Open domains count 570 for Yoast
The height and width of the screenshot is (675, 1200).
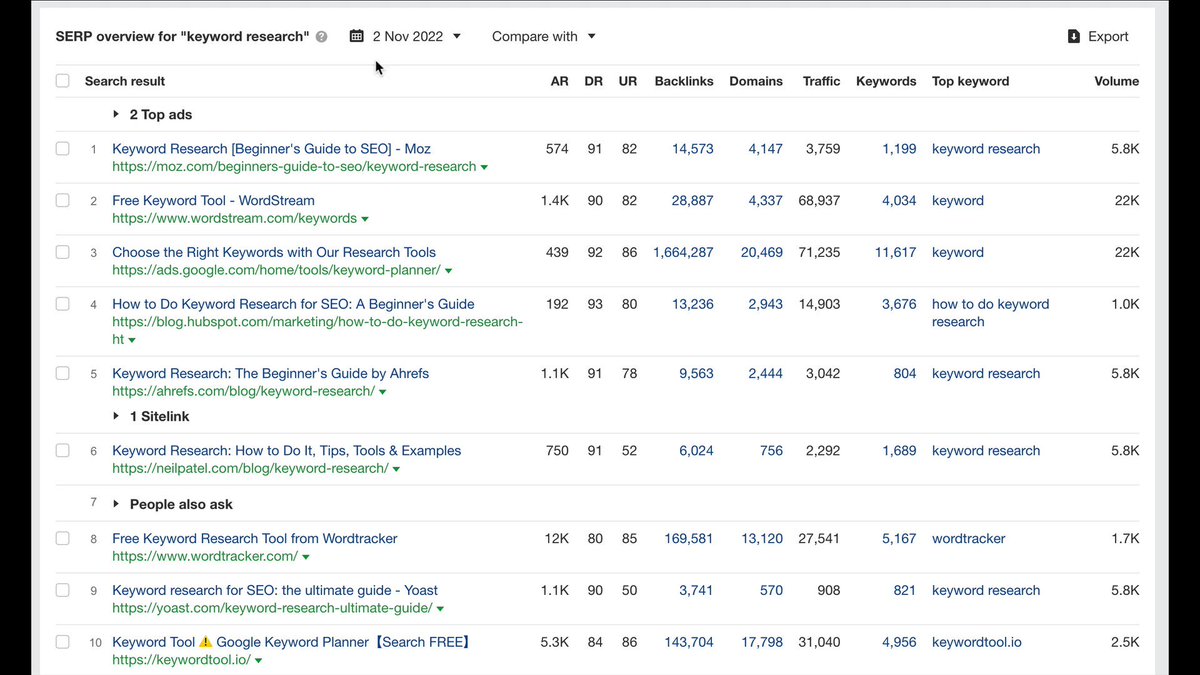coord(772,591)
